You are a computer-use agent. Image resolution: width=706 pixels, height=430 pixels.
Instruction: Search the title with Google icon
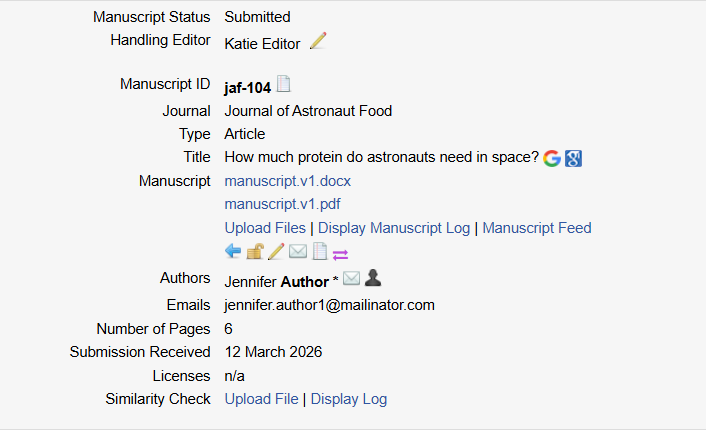coord(552,158)
